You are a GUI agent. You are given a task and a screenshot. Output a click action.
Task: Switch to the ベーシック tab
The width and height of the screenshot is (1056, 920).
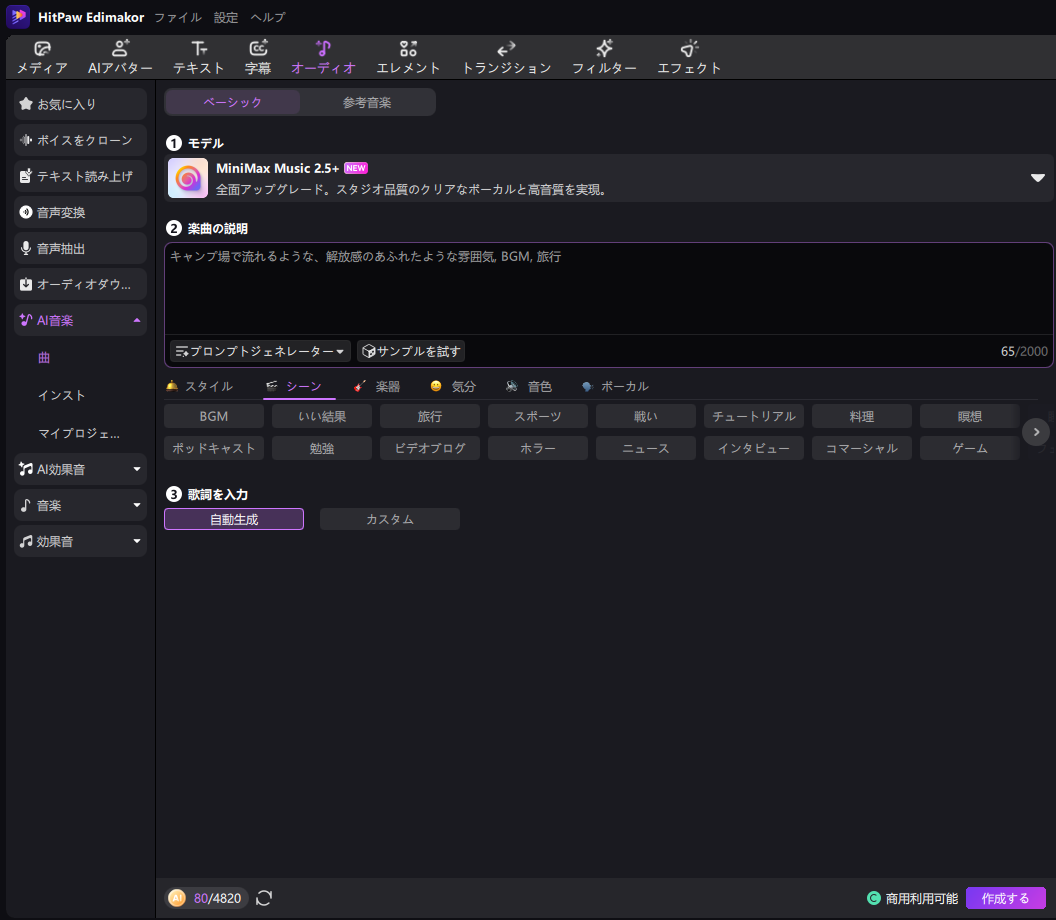click(x=232, y=102)
